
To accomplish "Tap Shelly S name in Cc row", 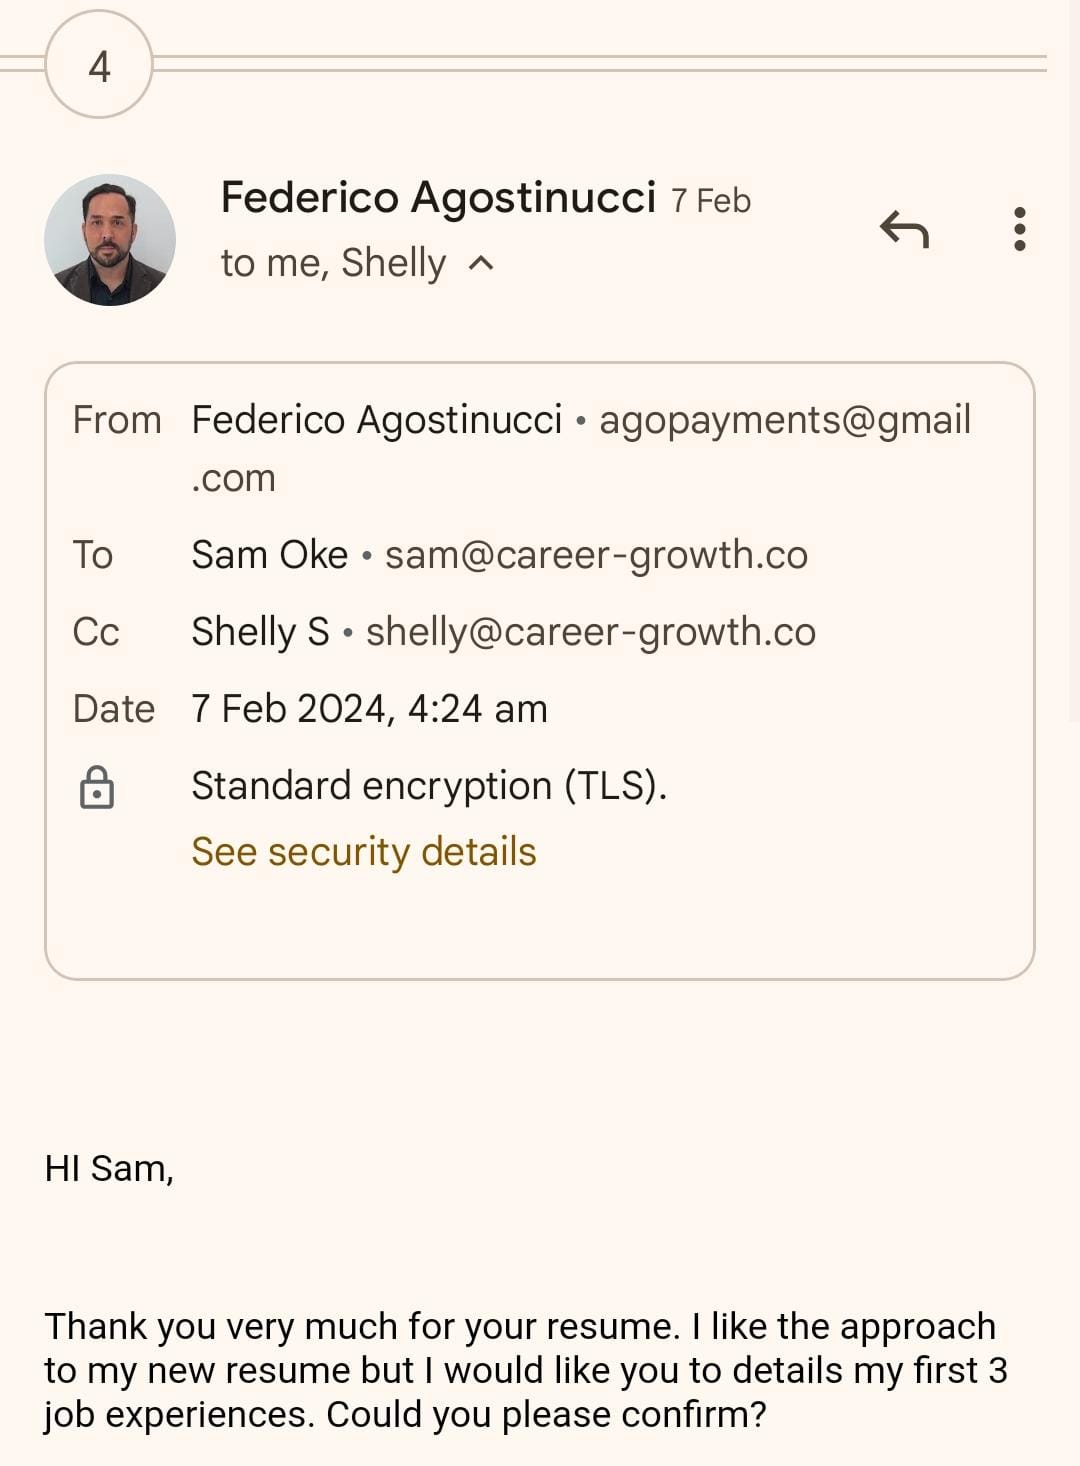I will tap(260, 632).
